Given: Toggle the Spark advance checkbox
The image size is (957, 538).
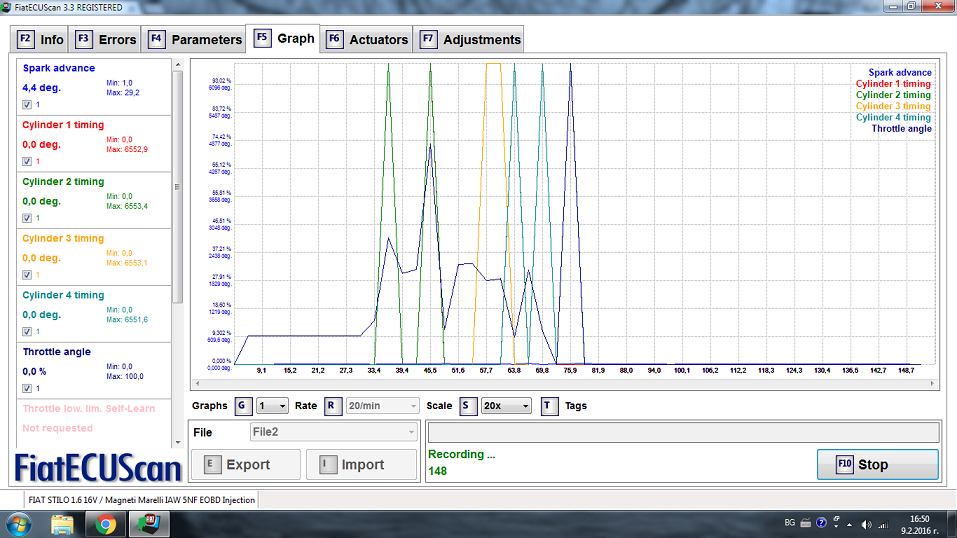Looking at the screenshot, I should (x=27, y=104).
